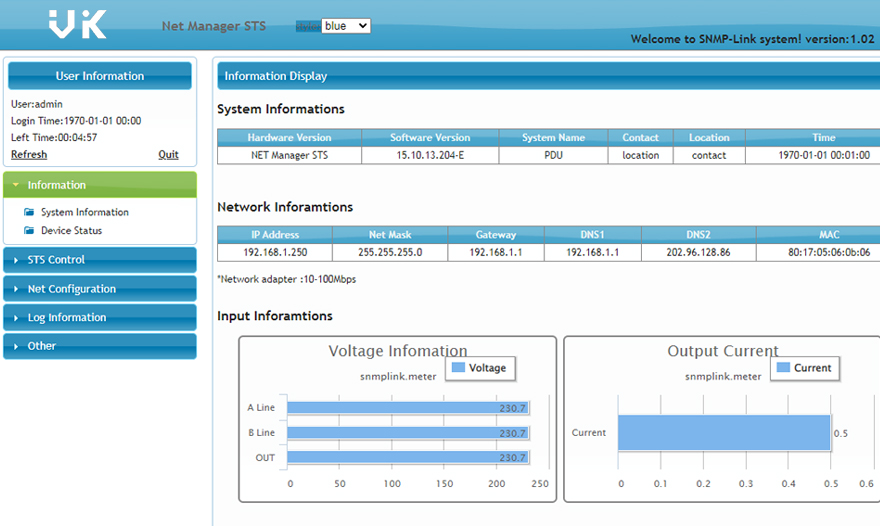Image resolution: width=880 pixels, height=526 pixels.
Task: Open Device Status page
Action: [71, 231]
